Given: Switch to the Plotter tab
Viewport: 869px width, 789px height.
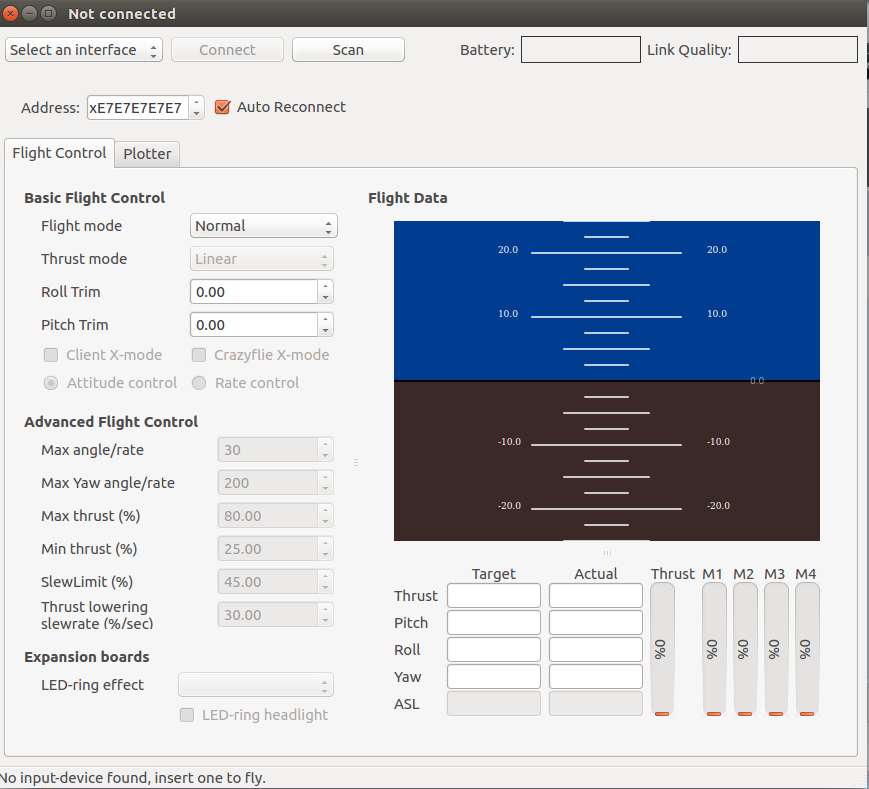Looking at the screenshot, I should click(147, 154).
